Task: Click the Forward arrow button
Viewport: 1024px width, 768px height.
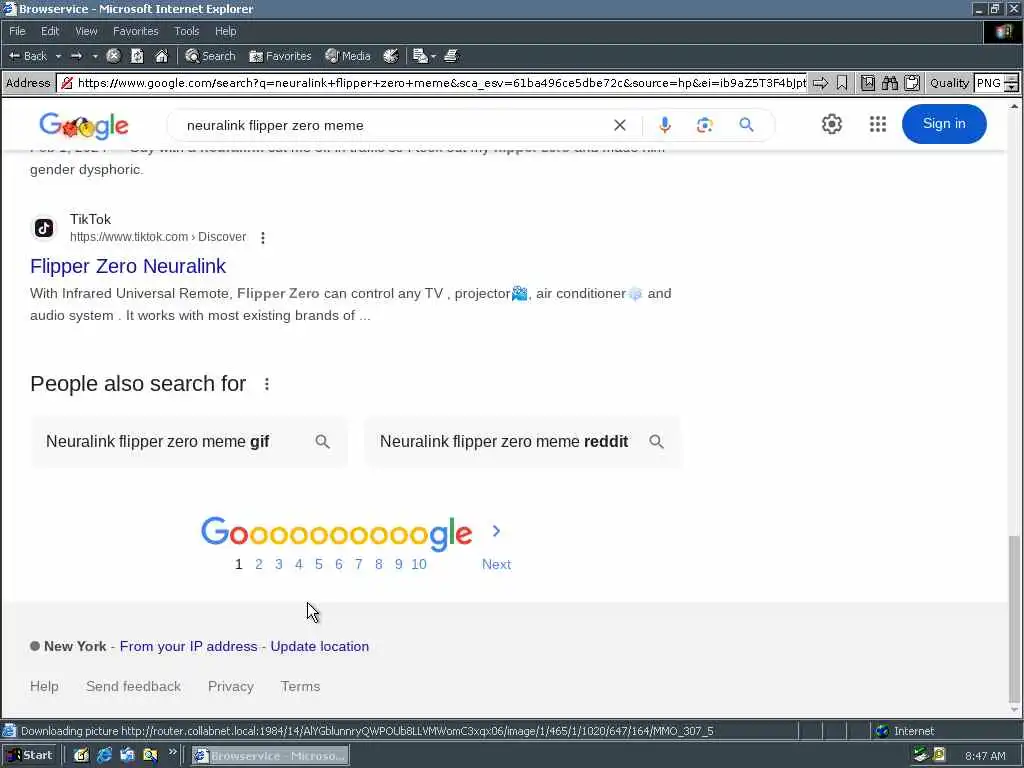Action: 76,56
